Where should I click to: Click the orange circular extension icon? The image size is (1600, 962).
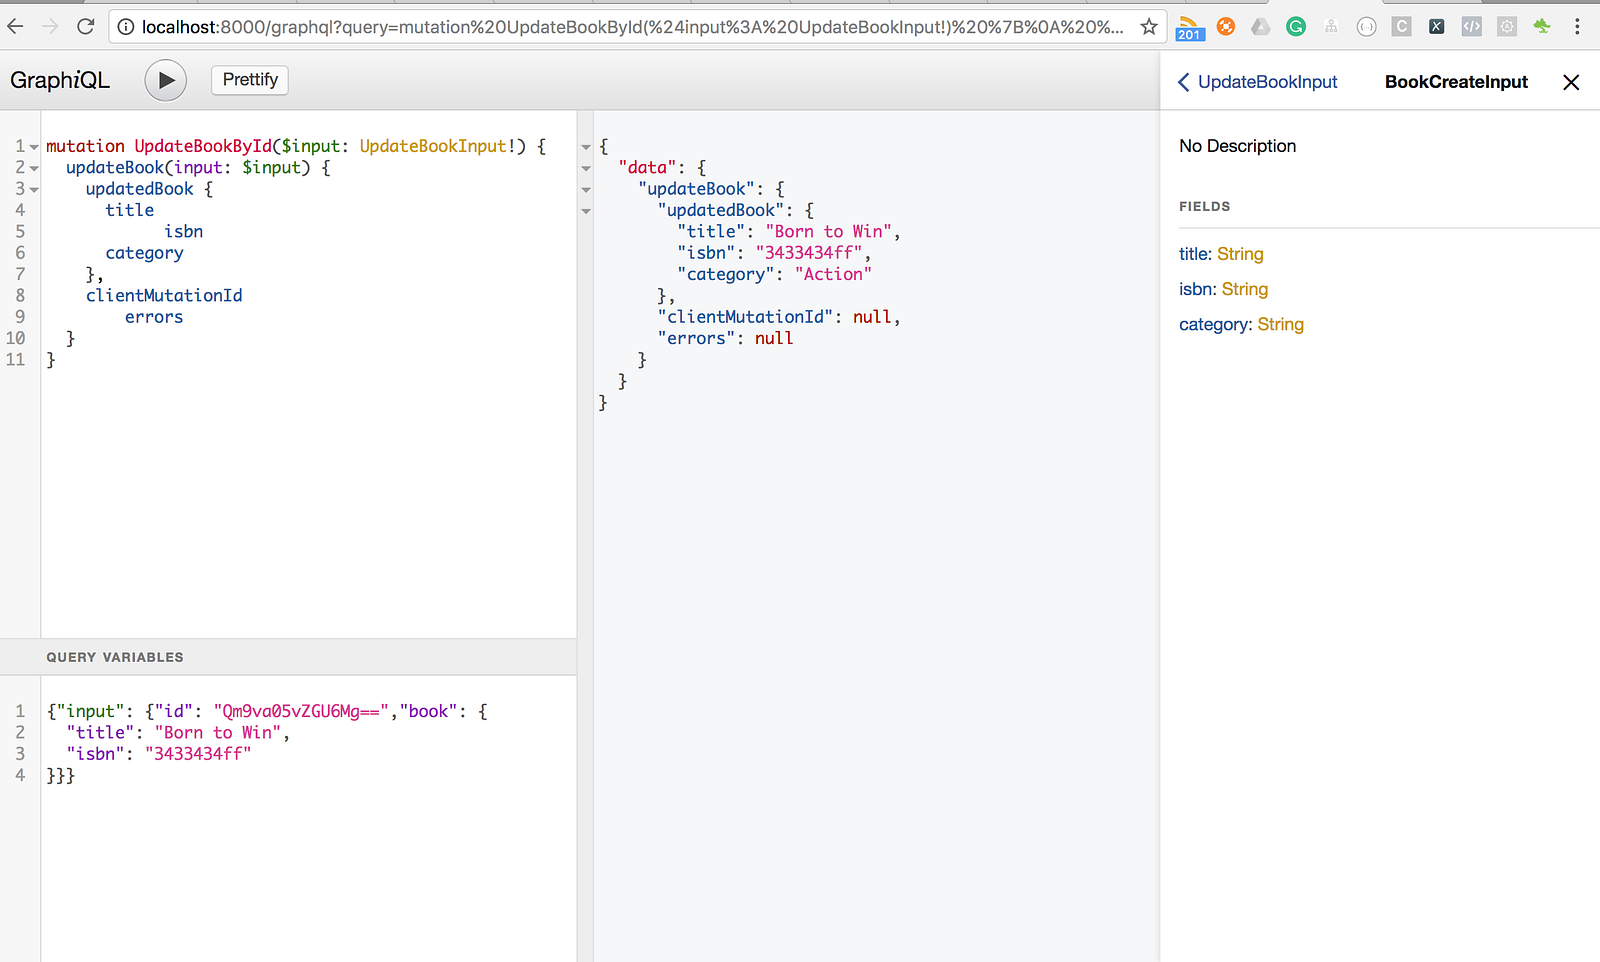point(1226,27)
